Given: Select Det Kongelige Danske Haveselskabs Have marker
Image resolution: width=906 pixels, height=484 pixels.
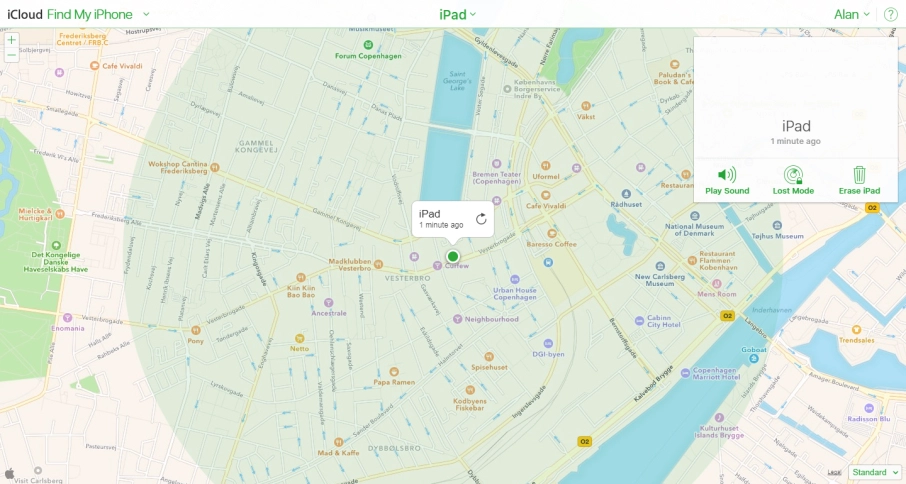Looking at the screenshot, I should pos(56,245).
